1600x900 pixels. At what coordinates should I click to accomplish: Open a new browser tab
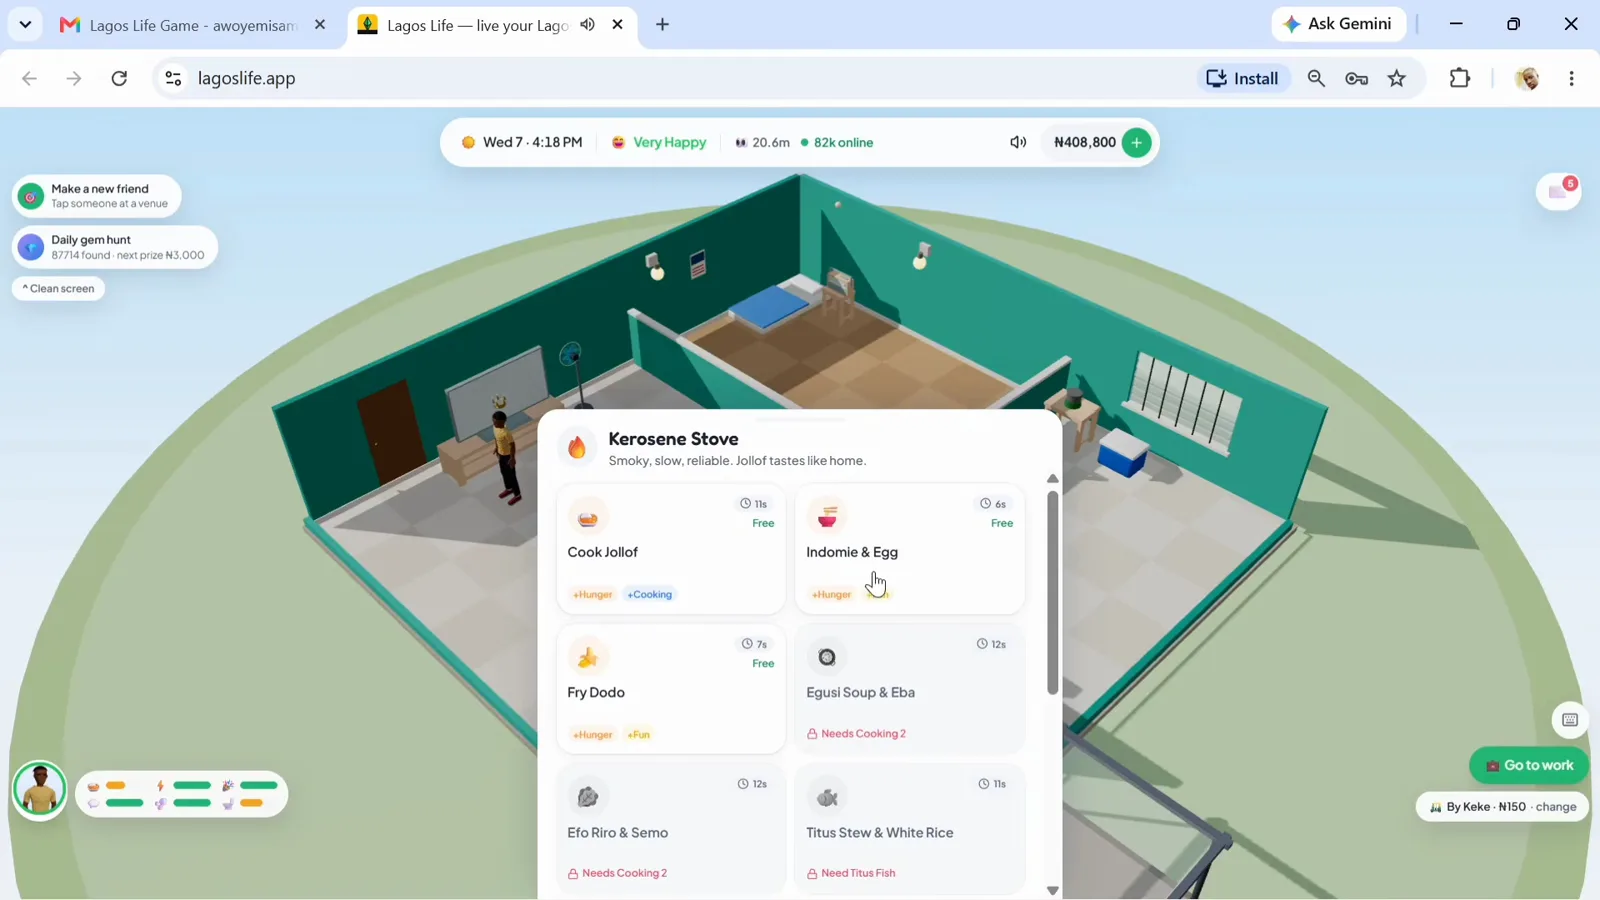(x=663, y=25)
